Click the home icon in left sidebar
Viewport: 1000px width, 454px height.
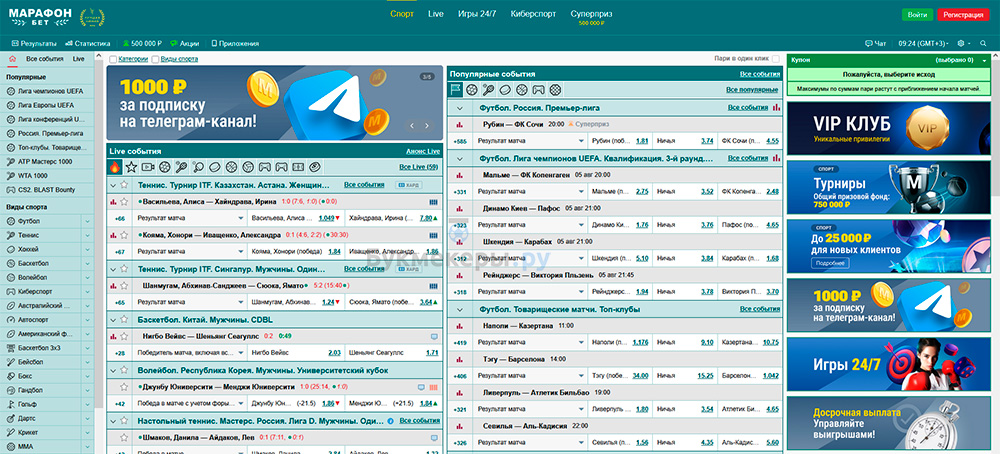click(12, 60)
